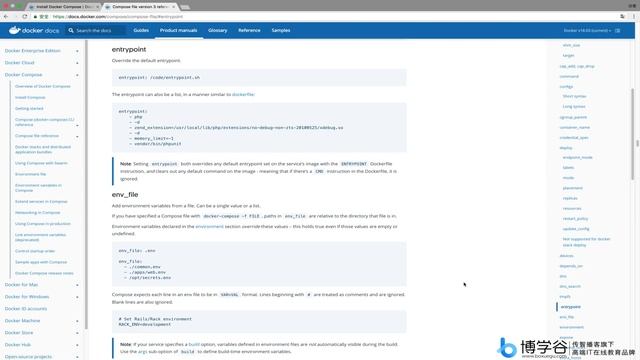The width and height of the screenshot is (640, 360).
Task: Expand Compose file reference arrow
Action: point(77,136)
